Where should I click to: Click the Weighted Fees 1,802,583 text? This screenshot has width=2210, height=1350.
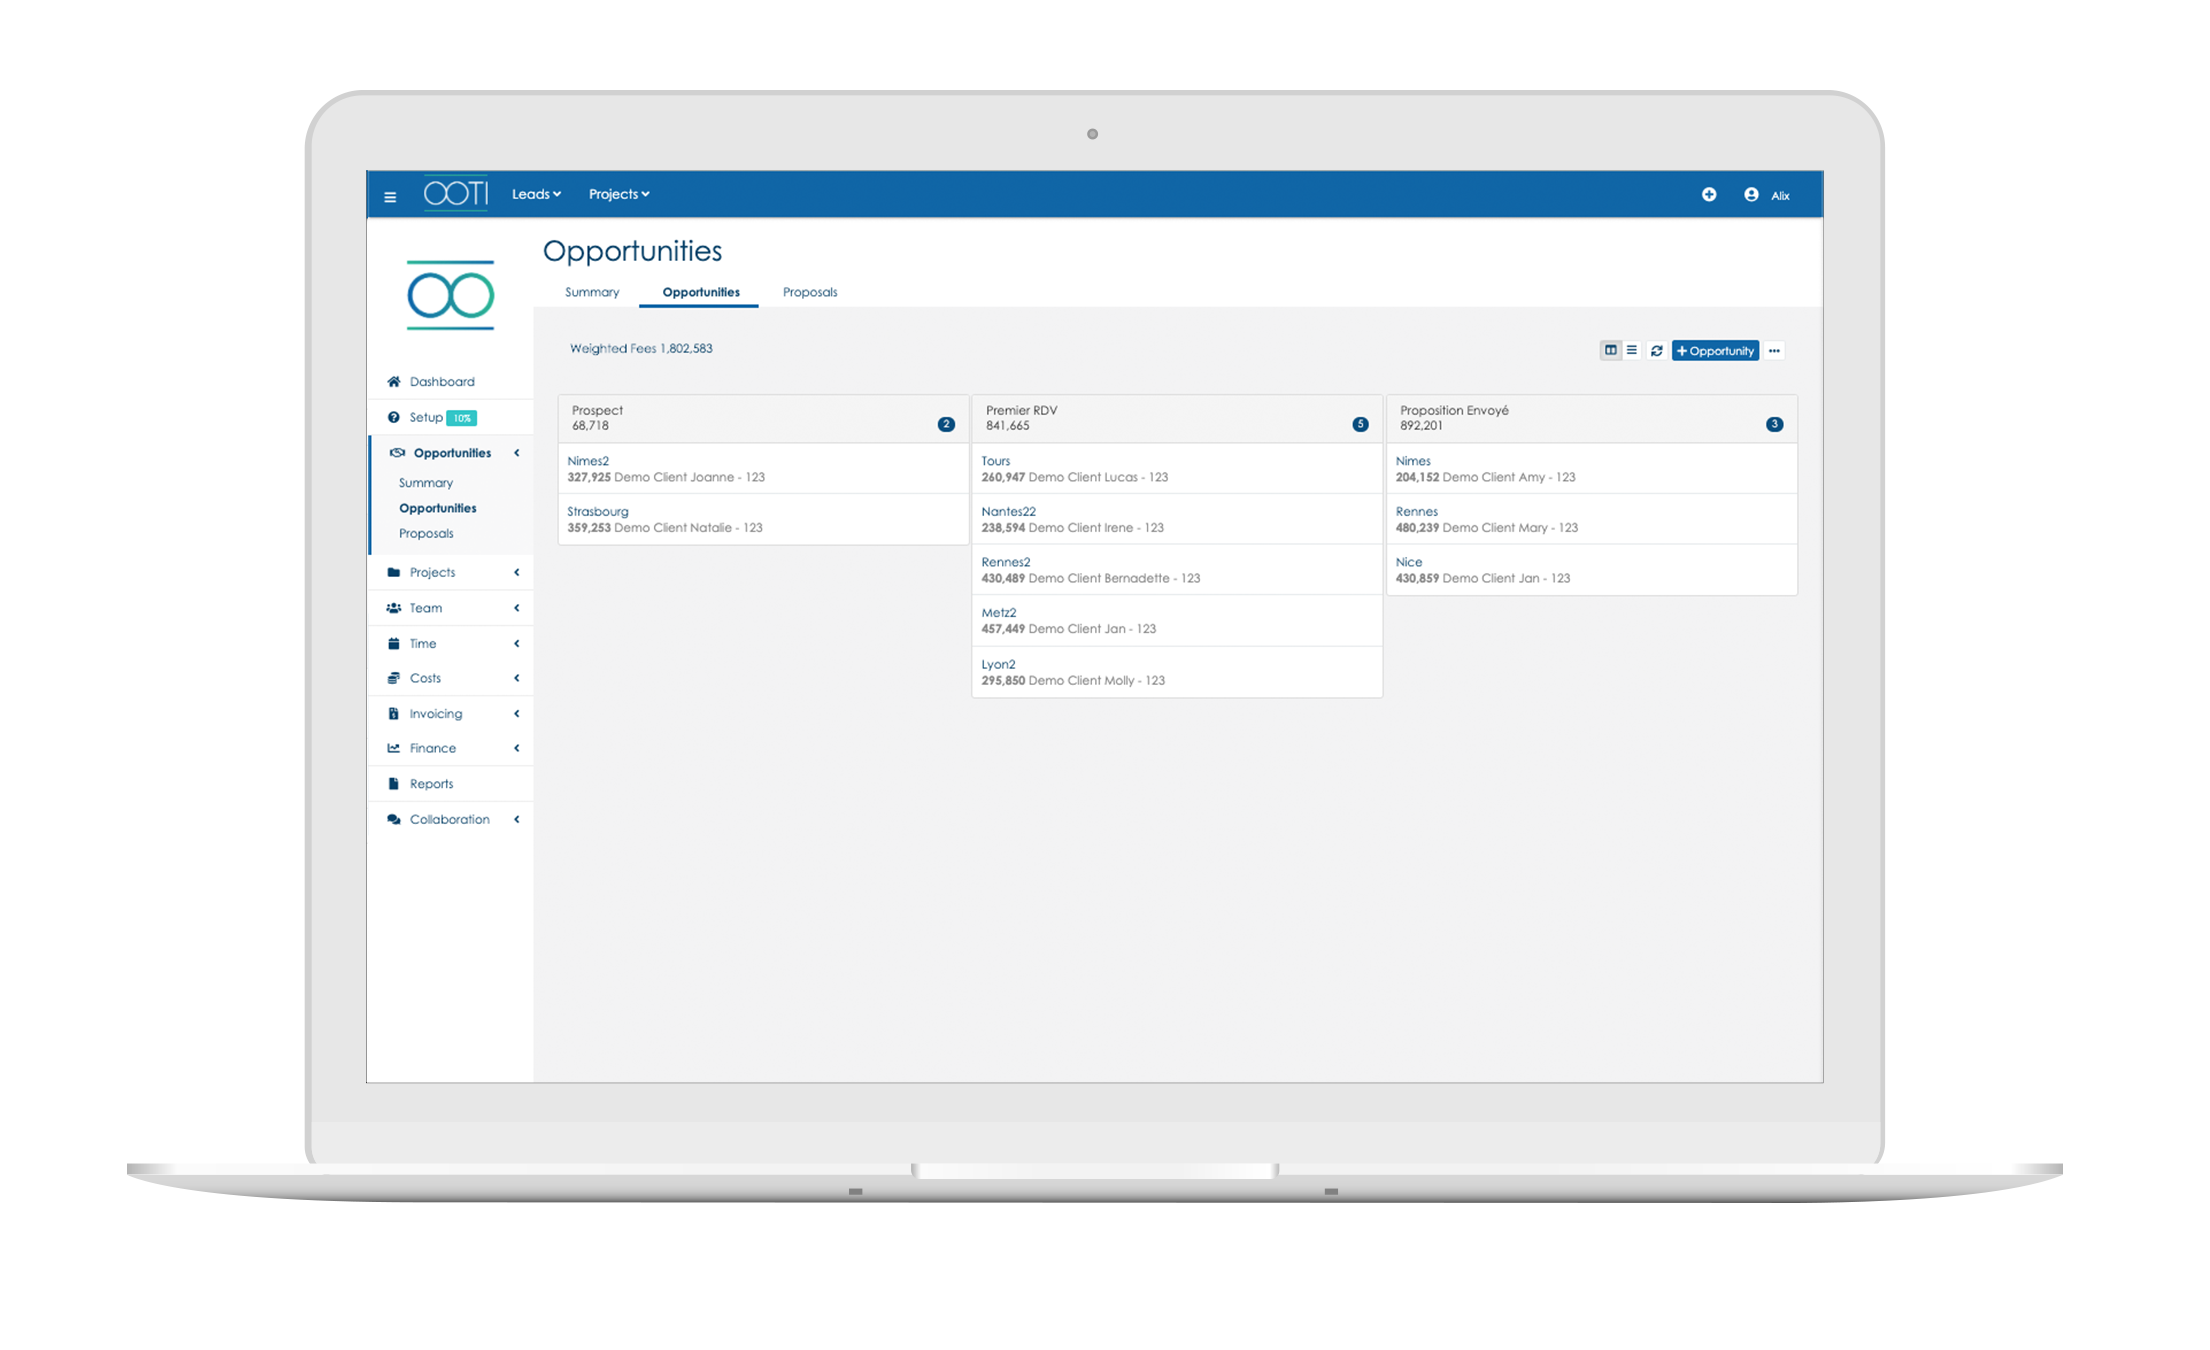tap(641, 348)
